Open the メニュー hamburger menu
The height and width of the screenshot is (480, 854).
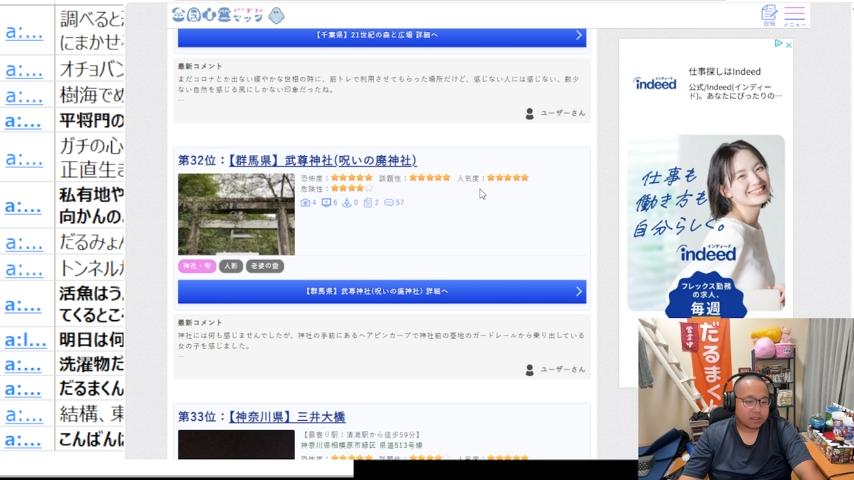(x=794, y=16)
